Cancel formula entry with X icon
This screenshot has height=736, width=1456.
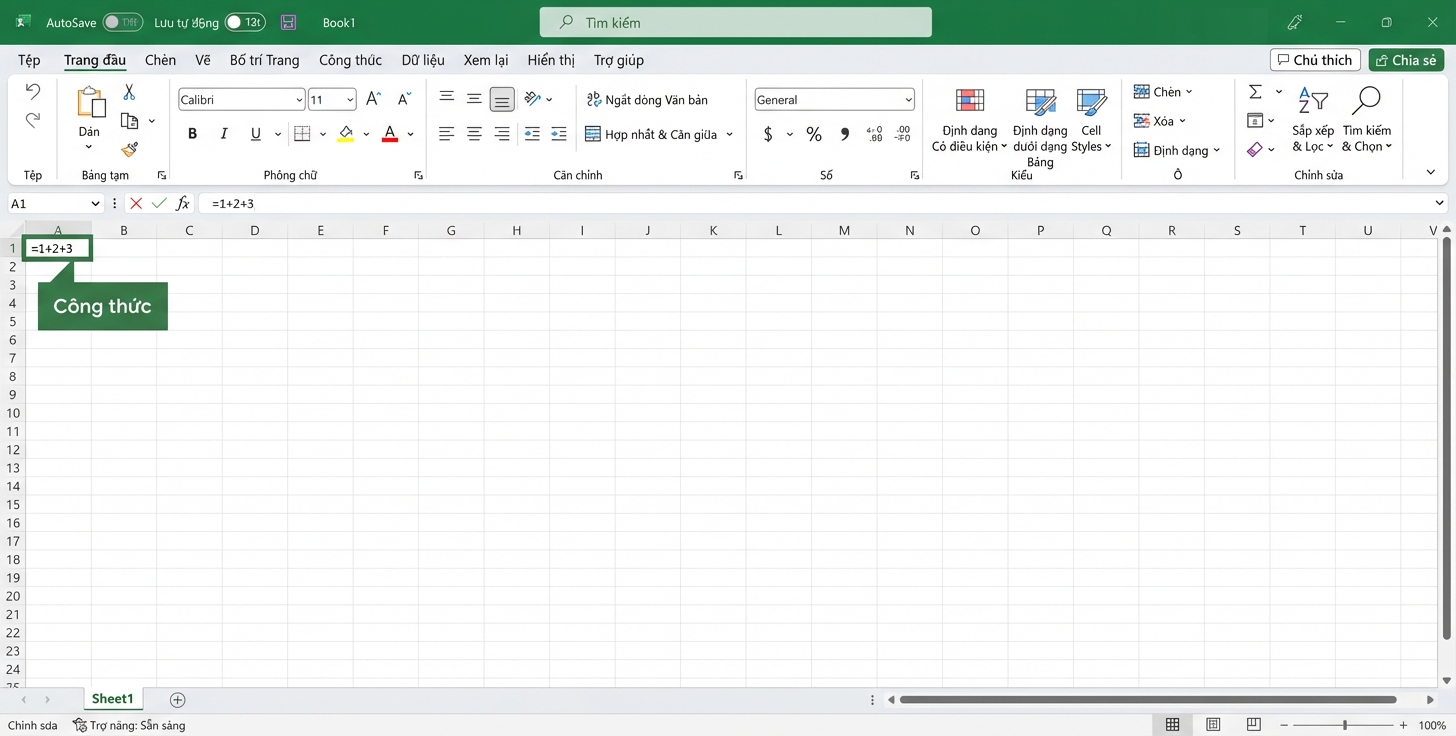(136, 203)
